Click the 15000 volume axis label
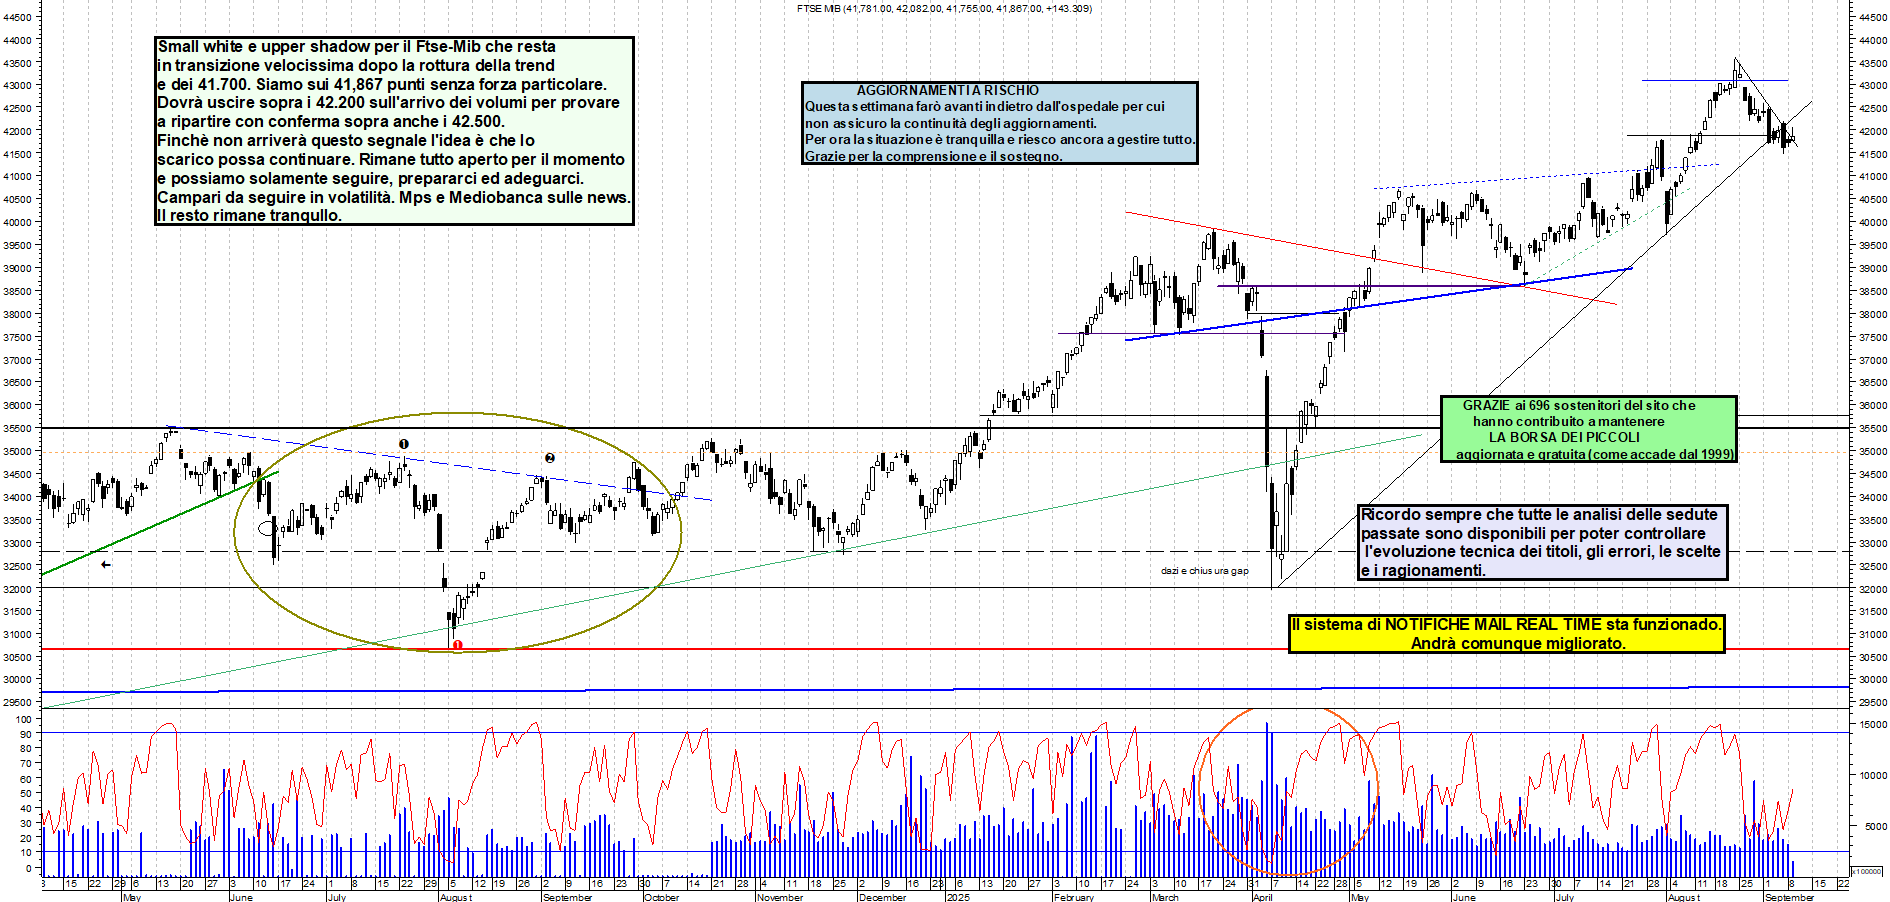Viewport: 1890px width, 902px height. coord(1873,724)
